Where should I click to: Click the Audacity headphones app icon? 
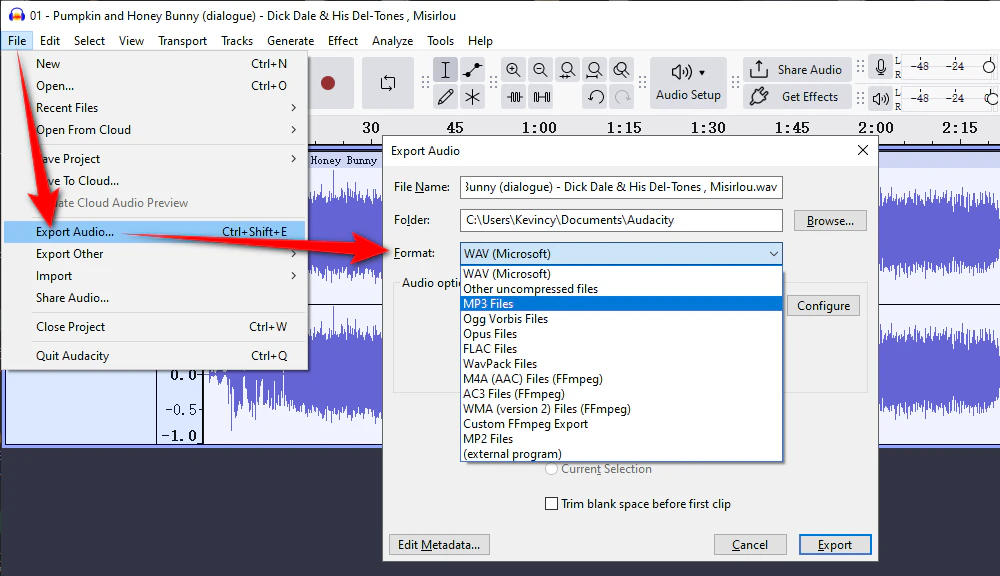click(x=17, y=15)
